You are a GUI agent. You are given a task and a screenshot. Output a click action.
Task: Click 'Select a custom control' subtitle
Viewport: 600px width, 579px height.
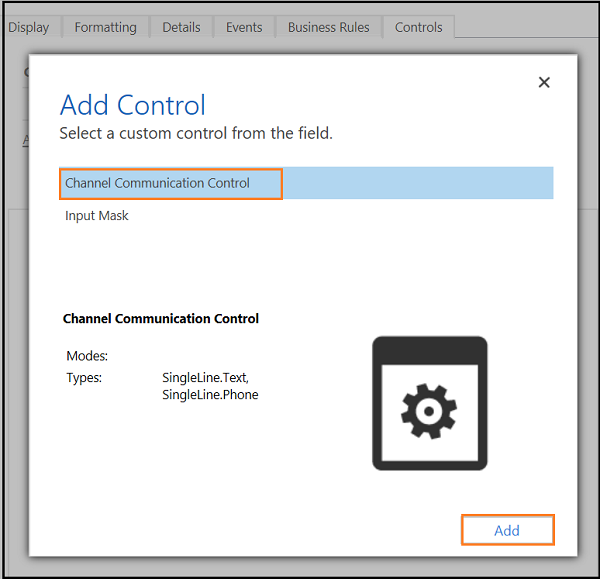click(x=196, y=133)
